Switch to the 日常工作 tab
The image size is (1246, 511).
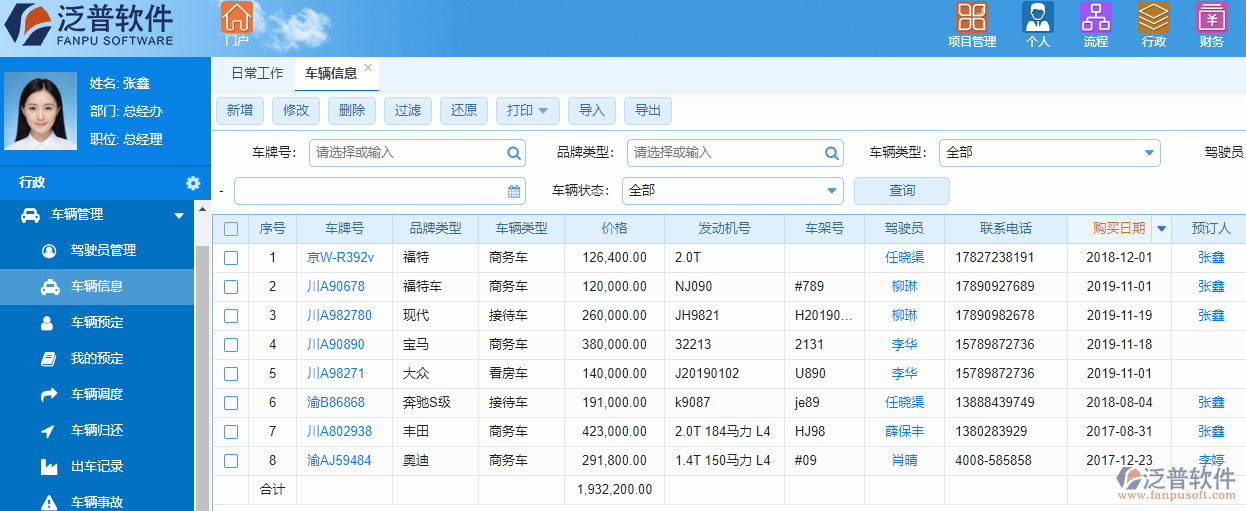257,73
